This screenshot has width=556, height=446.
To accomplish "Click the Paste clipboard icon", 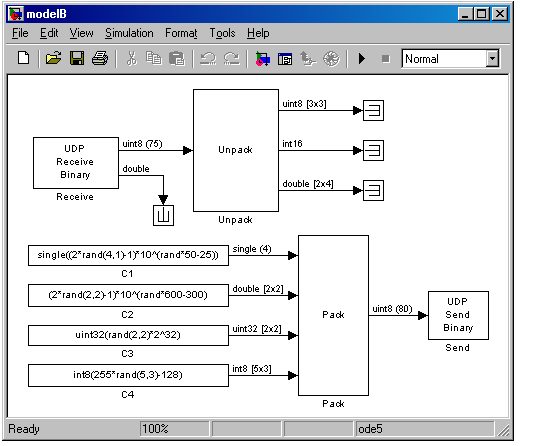I will tap(177, 58).
